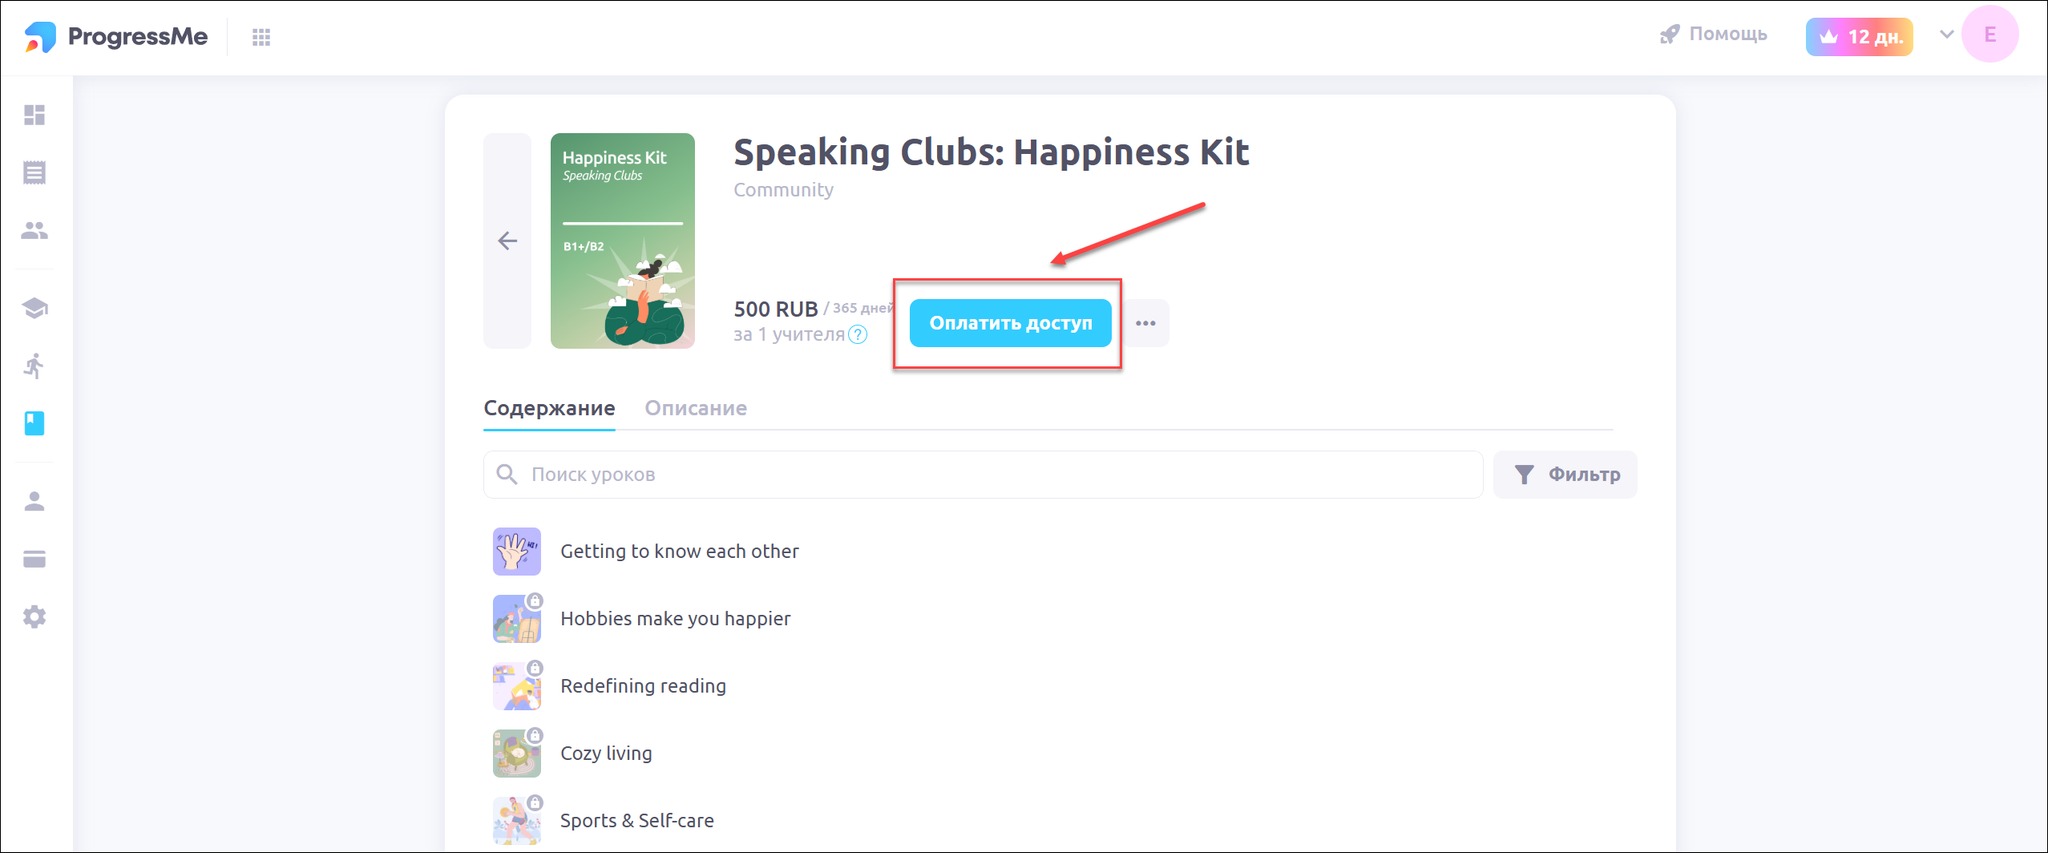
Task: Open the bookmarked book catalog icon
Action: pos(35,423)
